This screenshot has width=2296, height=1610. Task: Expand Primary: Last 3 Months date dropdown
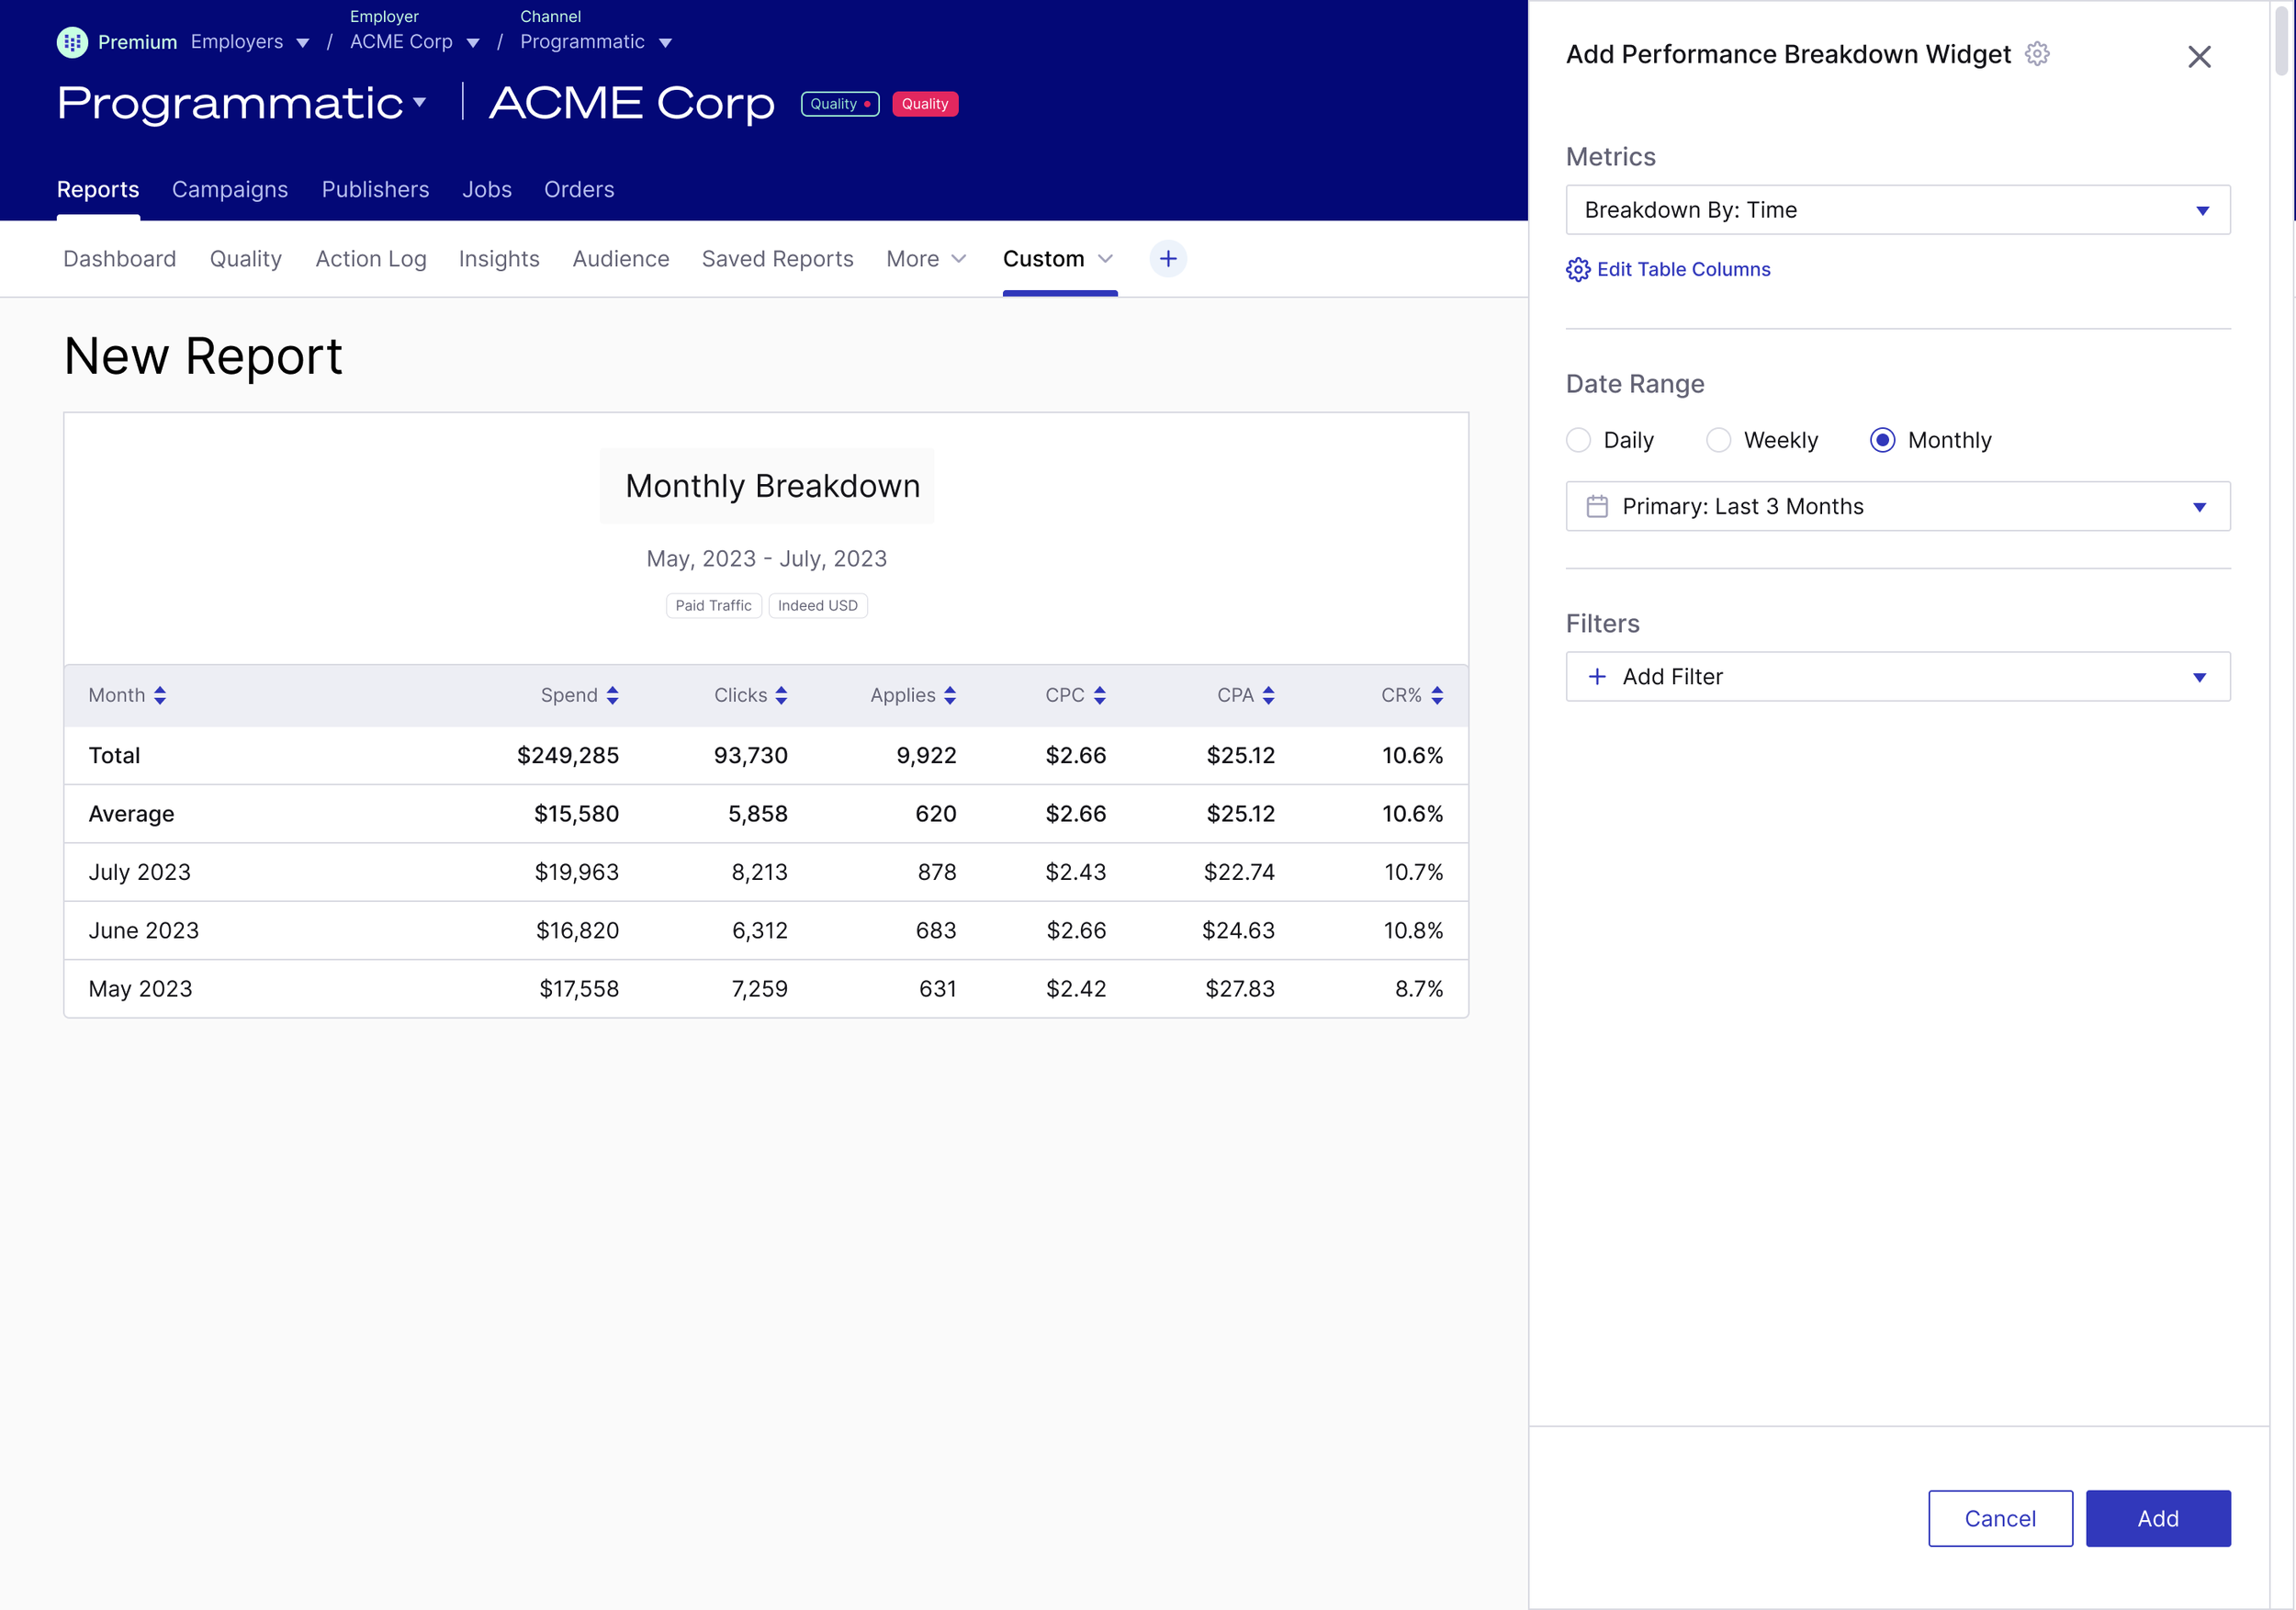pyautogui.click(x=1897, y=506)
